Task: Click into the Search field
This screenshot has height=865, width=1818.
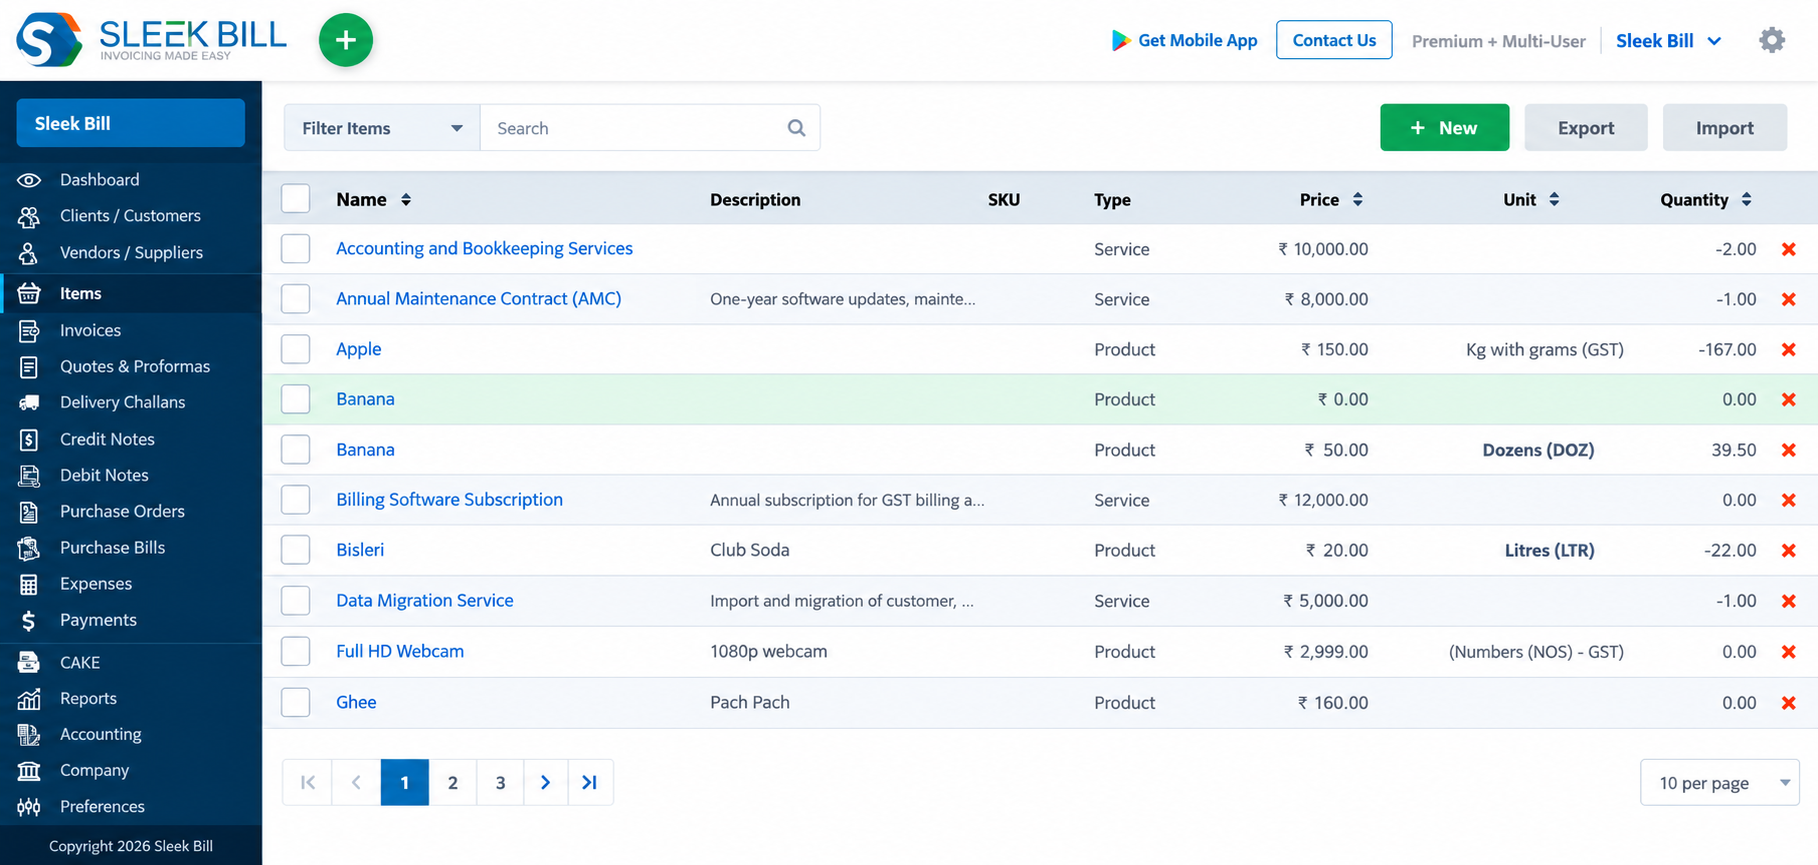Action: pos(635,128)
